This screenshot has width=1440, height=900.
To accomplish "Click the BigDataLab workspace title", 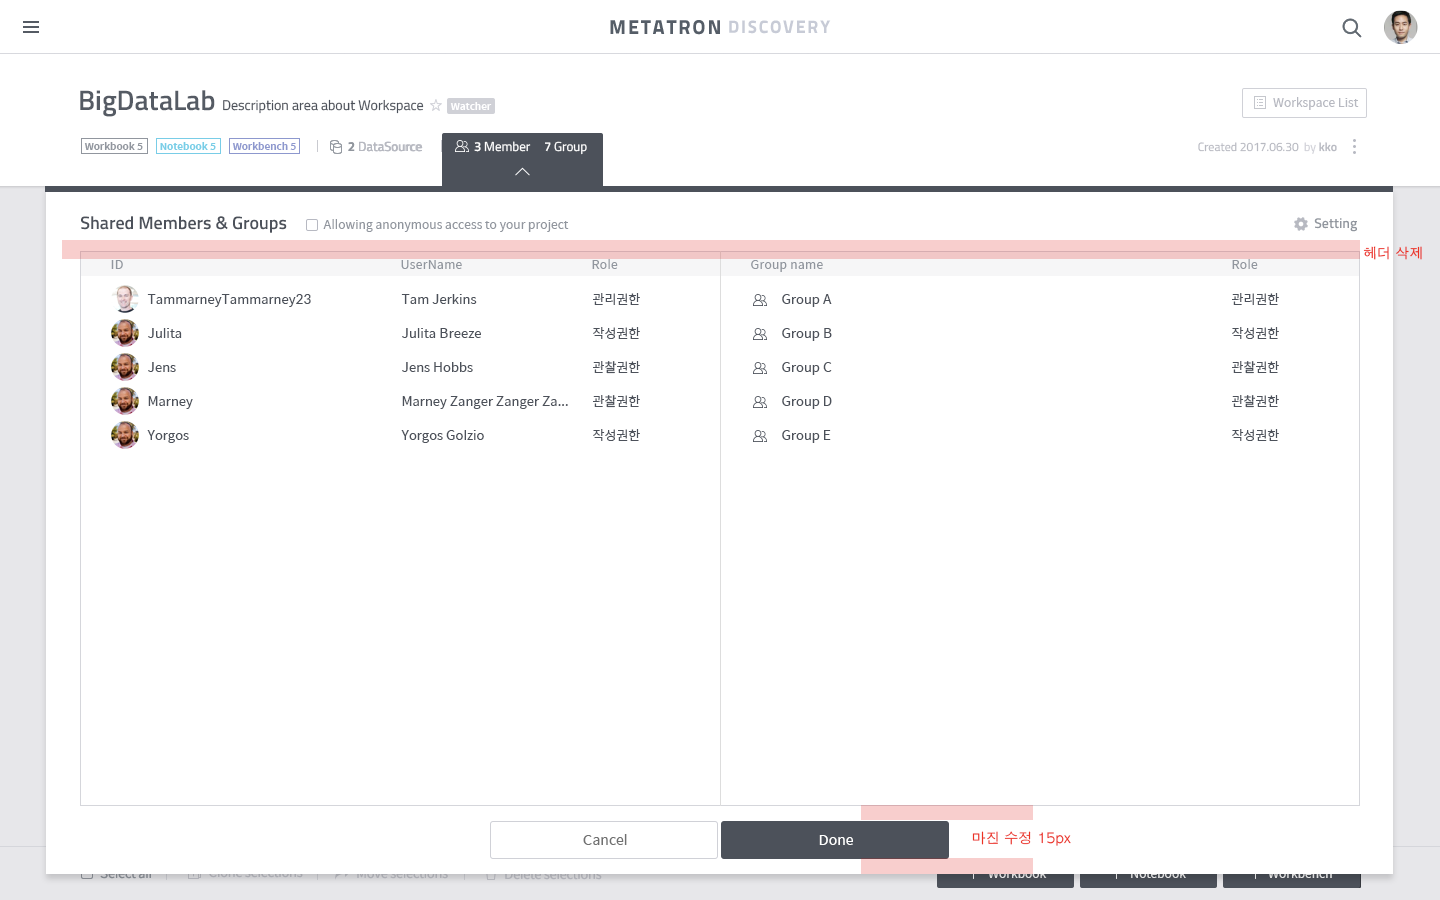I will click(x=147, y=101).
